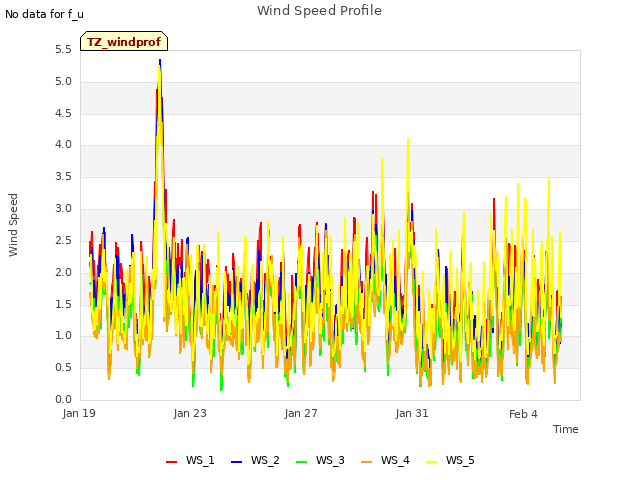Click the blue WS_2 legend swatch

tap(236, 462)
